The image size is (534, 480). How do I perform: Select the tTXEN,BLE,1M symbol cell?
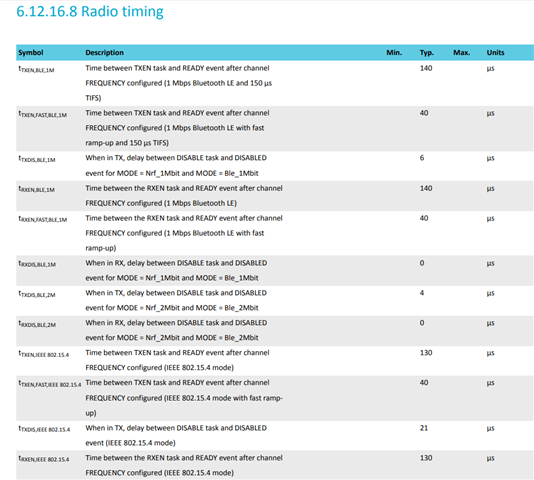pyautogui.click(x=36, y=69)
